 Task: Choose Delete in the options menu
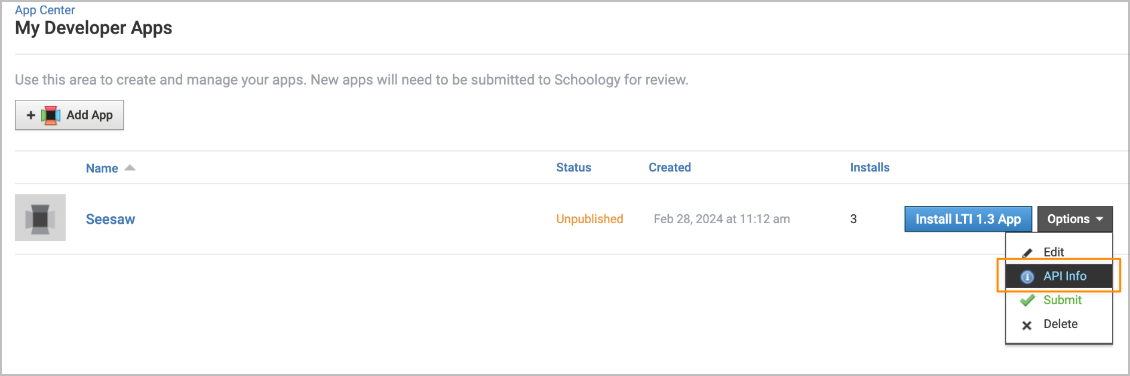1059,324
